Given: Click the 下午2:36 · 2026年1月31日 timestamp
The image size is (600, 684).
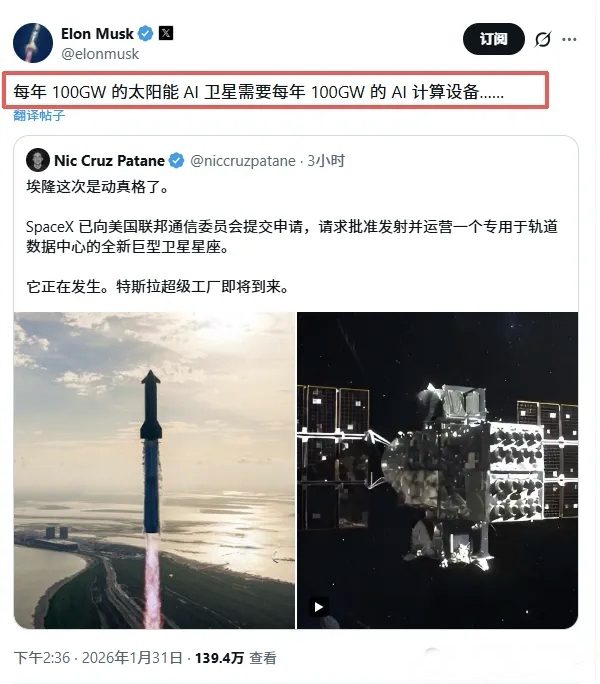Looking at the screenshot, I should pos(98,658).
